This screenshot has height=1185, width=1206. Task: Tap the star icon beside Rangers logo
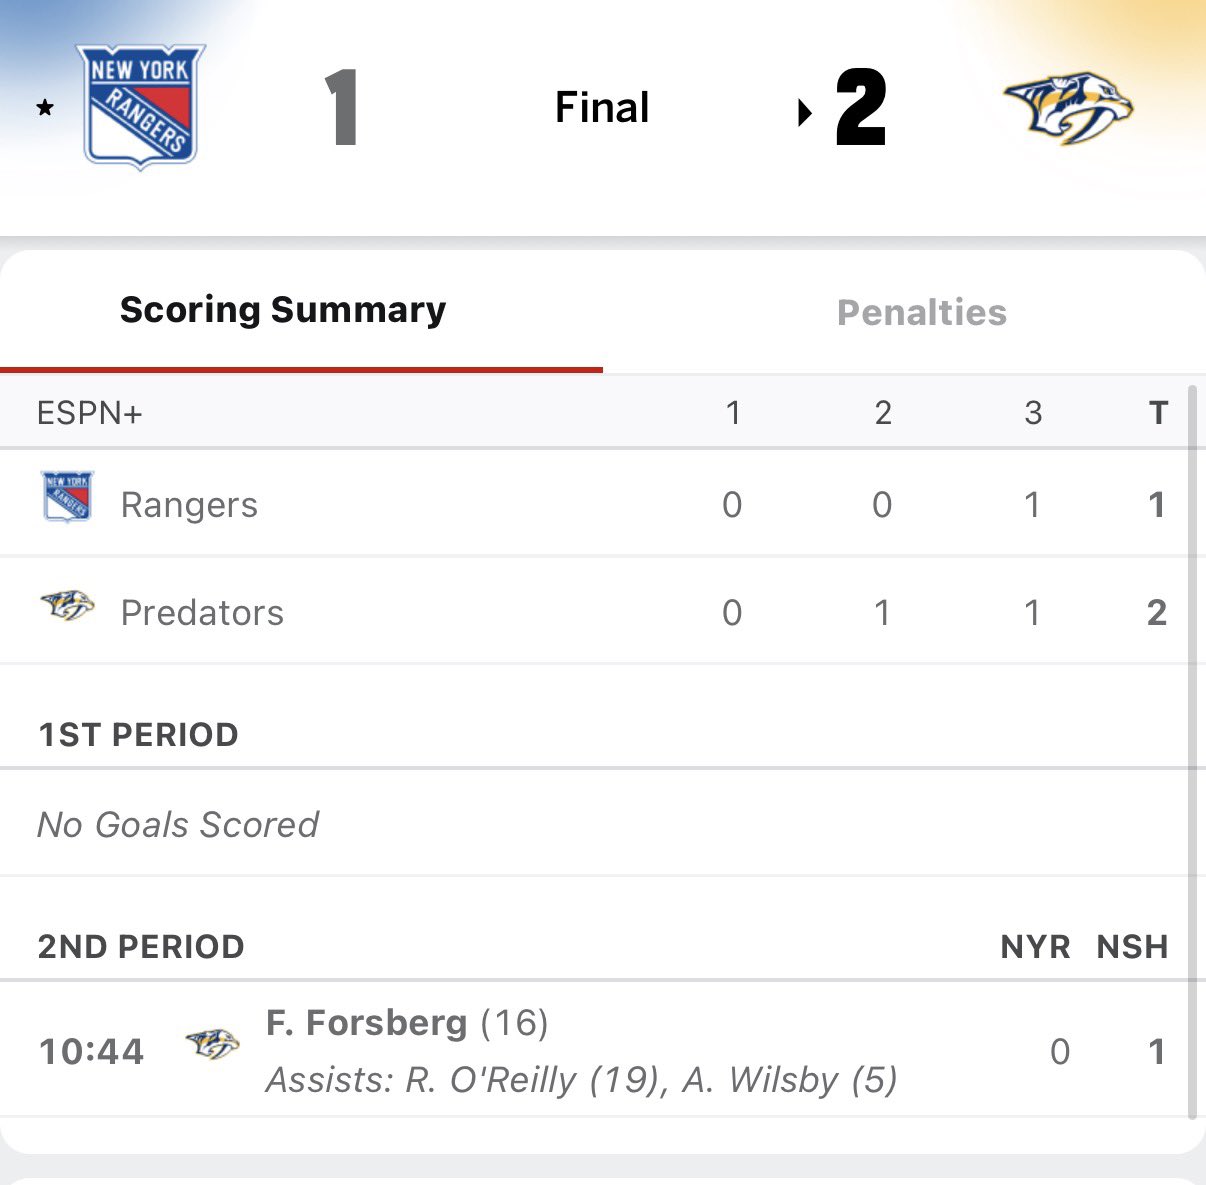[x=45, y=107]
